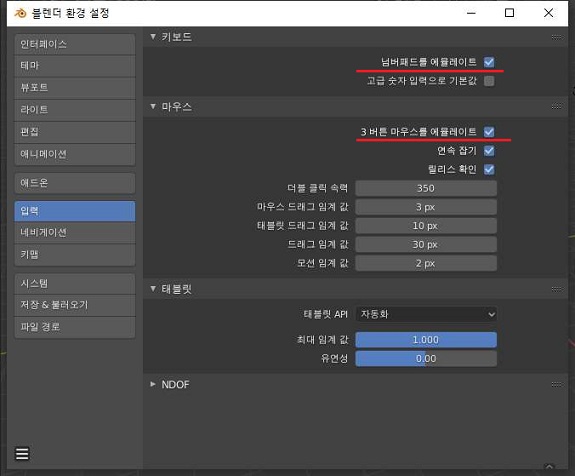Switch to the 라이트 tab
Screen dimensions: 575x476
[x=75, y=110]
